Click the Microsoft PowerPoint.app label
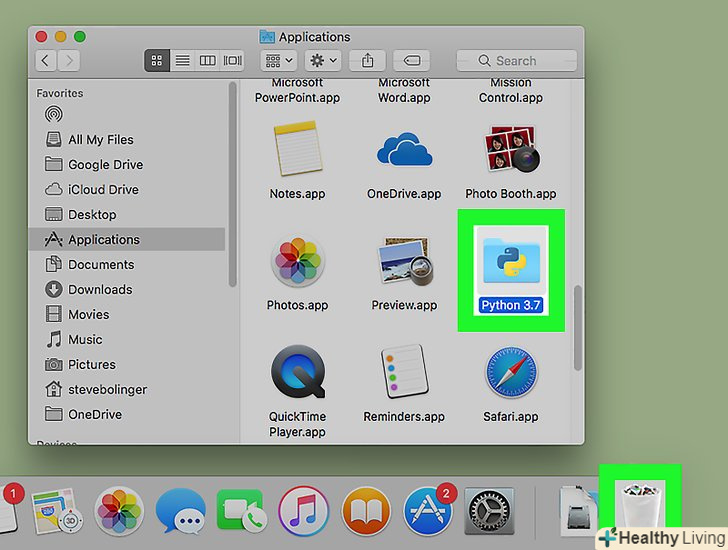The height and width of the screenshot is (550, 728). [298, 91]
